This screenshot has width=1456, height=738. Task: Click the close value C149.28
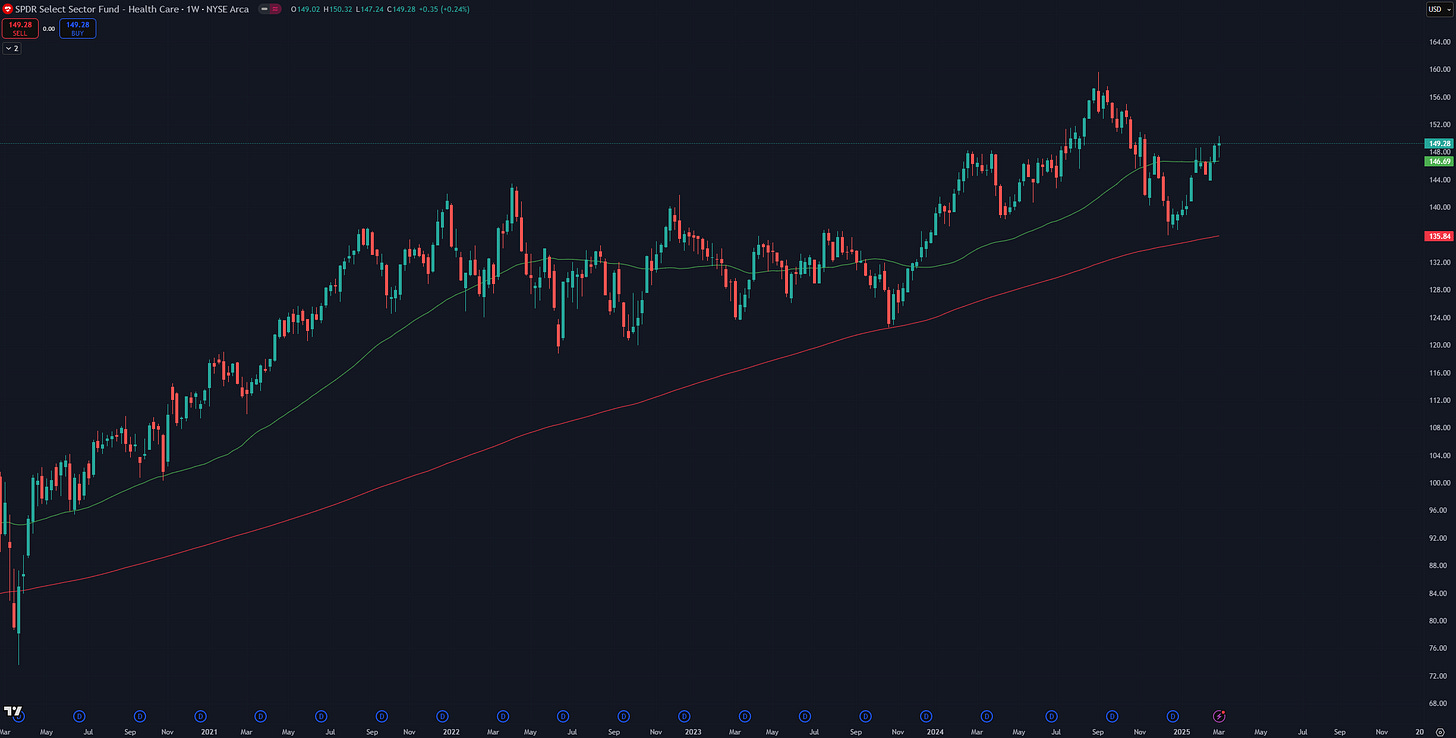[x=402, y=8]
